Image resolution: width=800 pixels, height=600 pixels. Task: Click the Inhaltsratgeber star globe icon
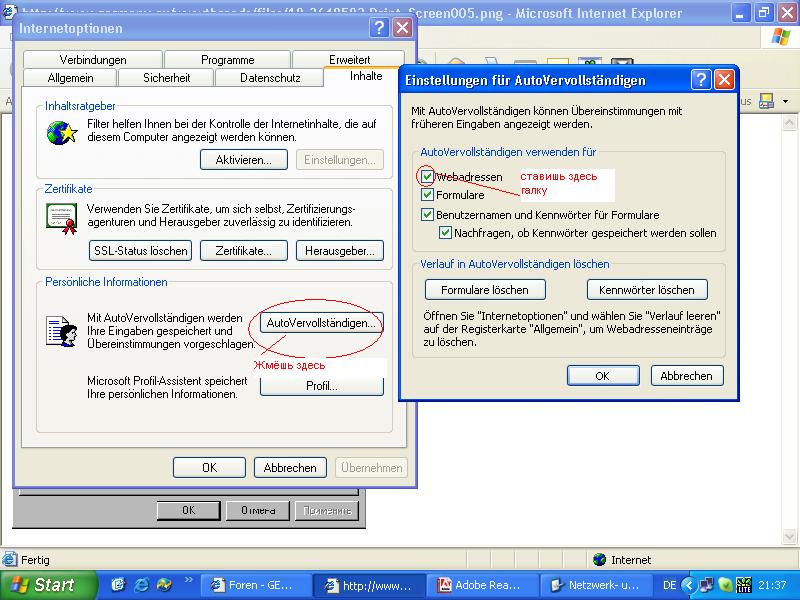[62, 132]
